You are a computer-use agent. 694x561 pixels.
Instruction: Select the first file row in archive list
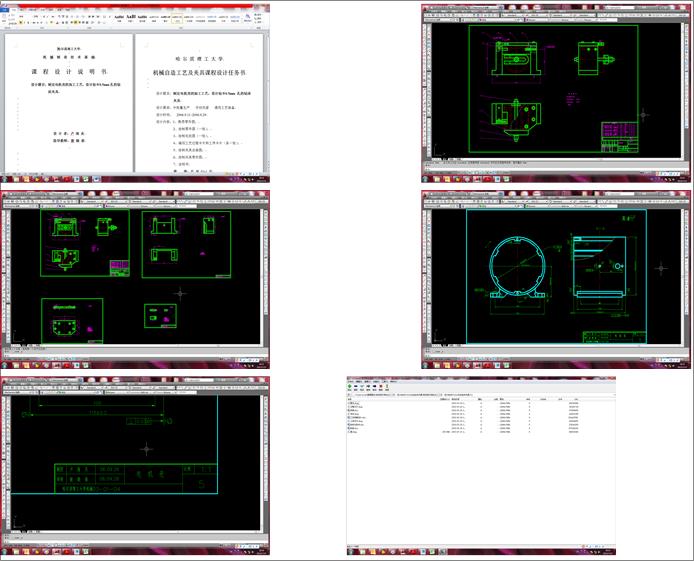(x=464, y=403)
